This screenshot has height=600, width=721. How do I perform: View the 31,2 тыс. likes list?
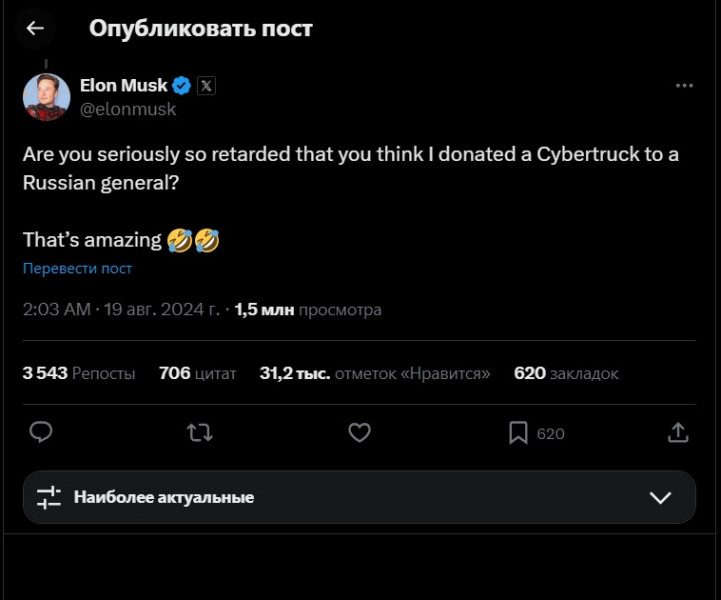point(374,373)
